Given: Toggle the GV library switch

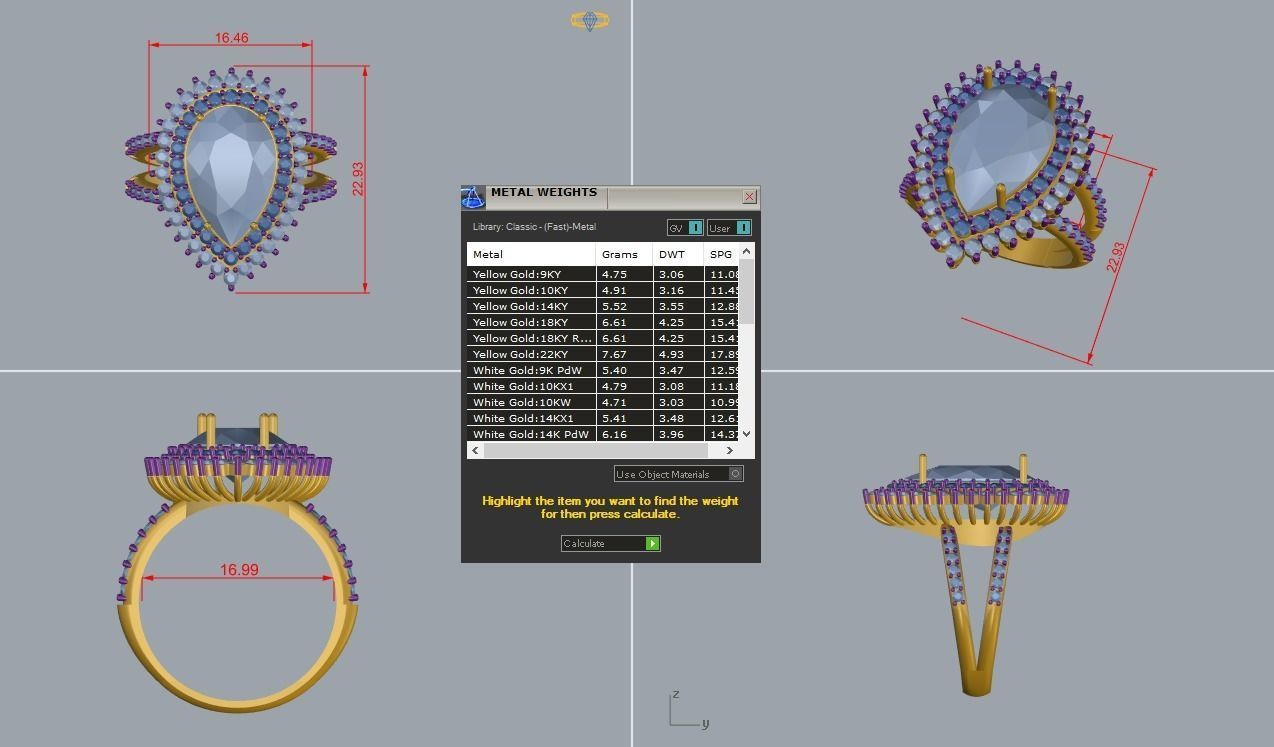Looking at the screenshot, I should (685, 228).
